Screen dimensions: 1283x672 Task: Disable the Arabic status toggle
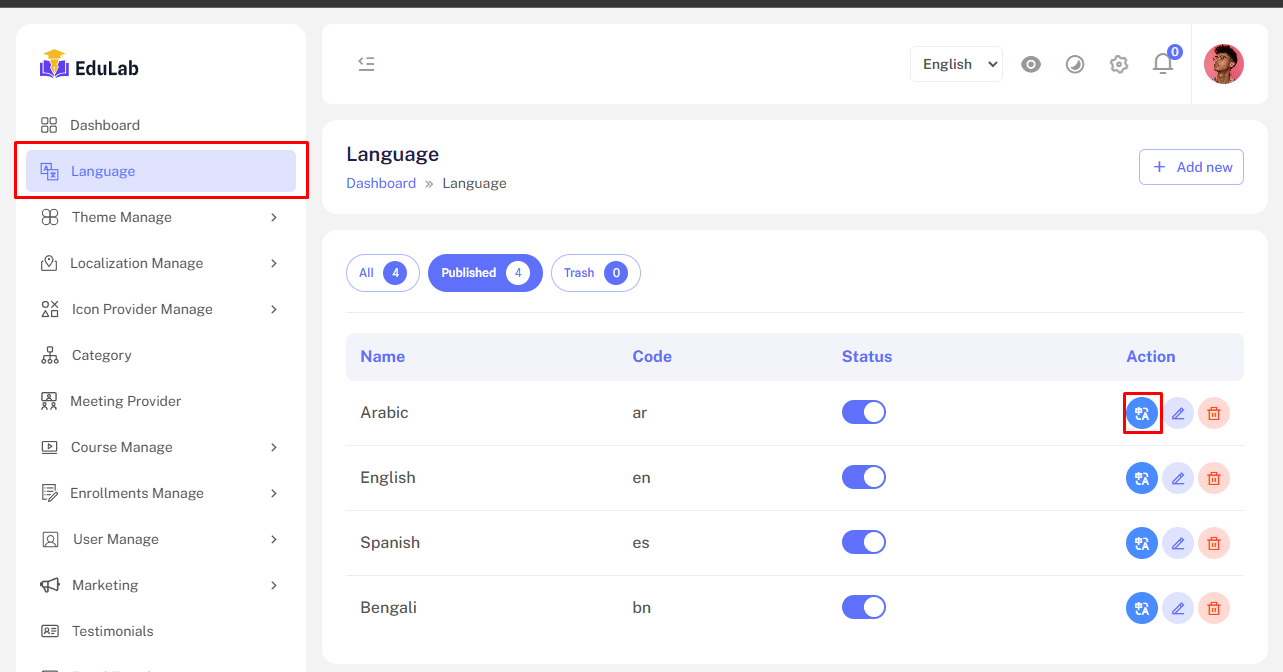pyautogui.click(x=864, y=413)
